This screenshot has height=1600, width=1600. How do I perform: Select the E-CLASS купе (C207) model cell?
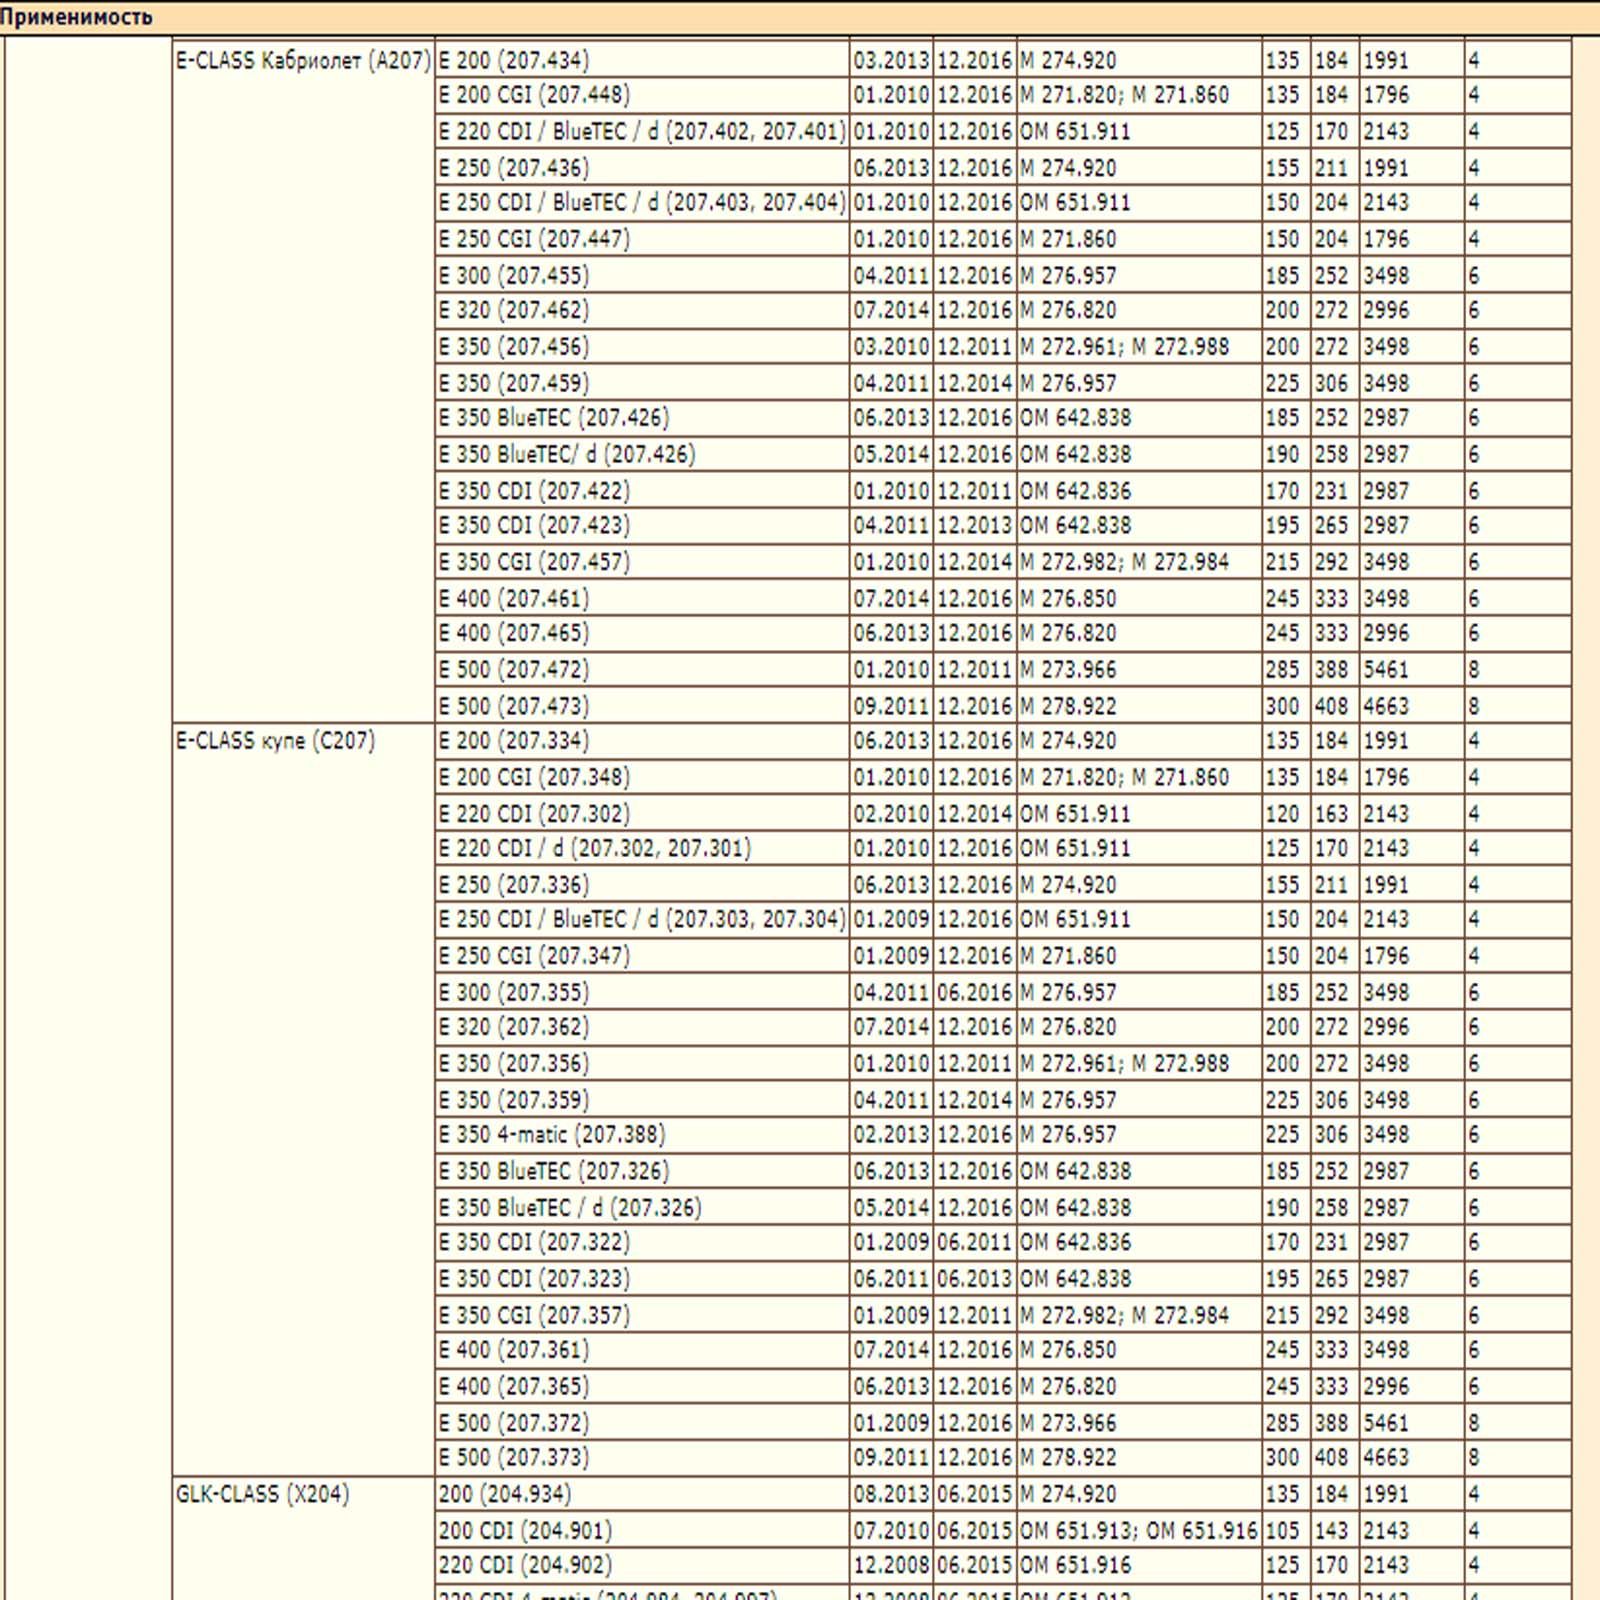pos(276,741)
